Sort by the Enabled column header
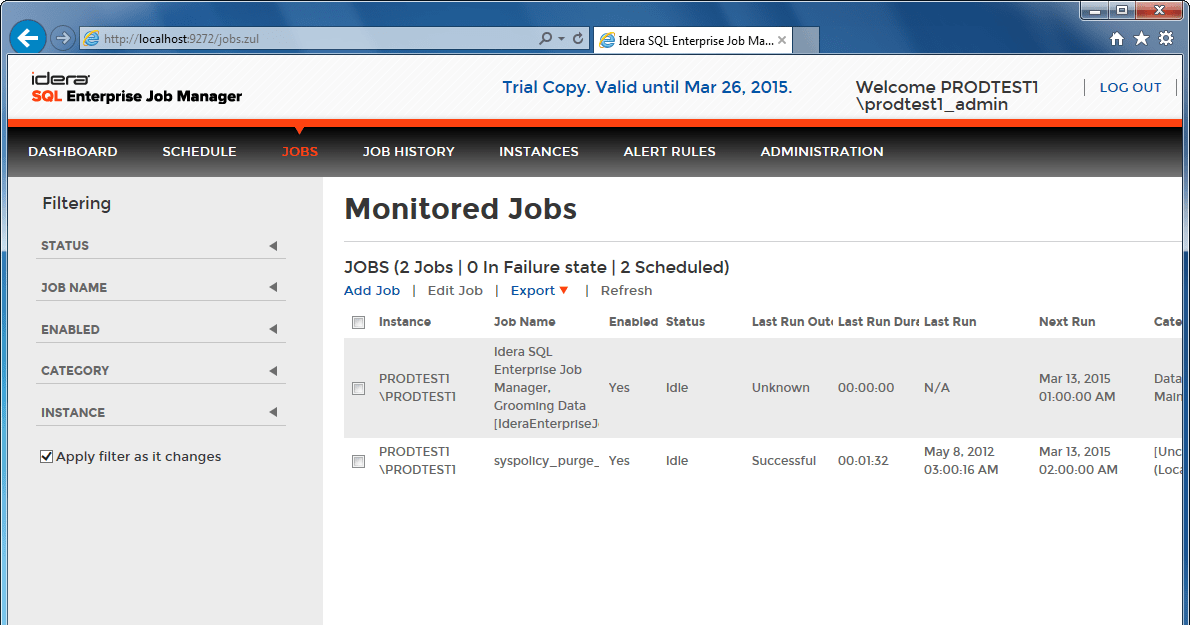The width and height of the screenshot is (1190, 625). [633, 322]
